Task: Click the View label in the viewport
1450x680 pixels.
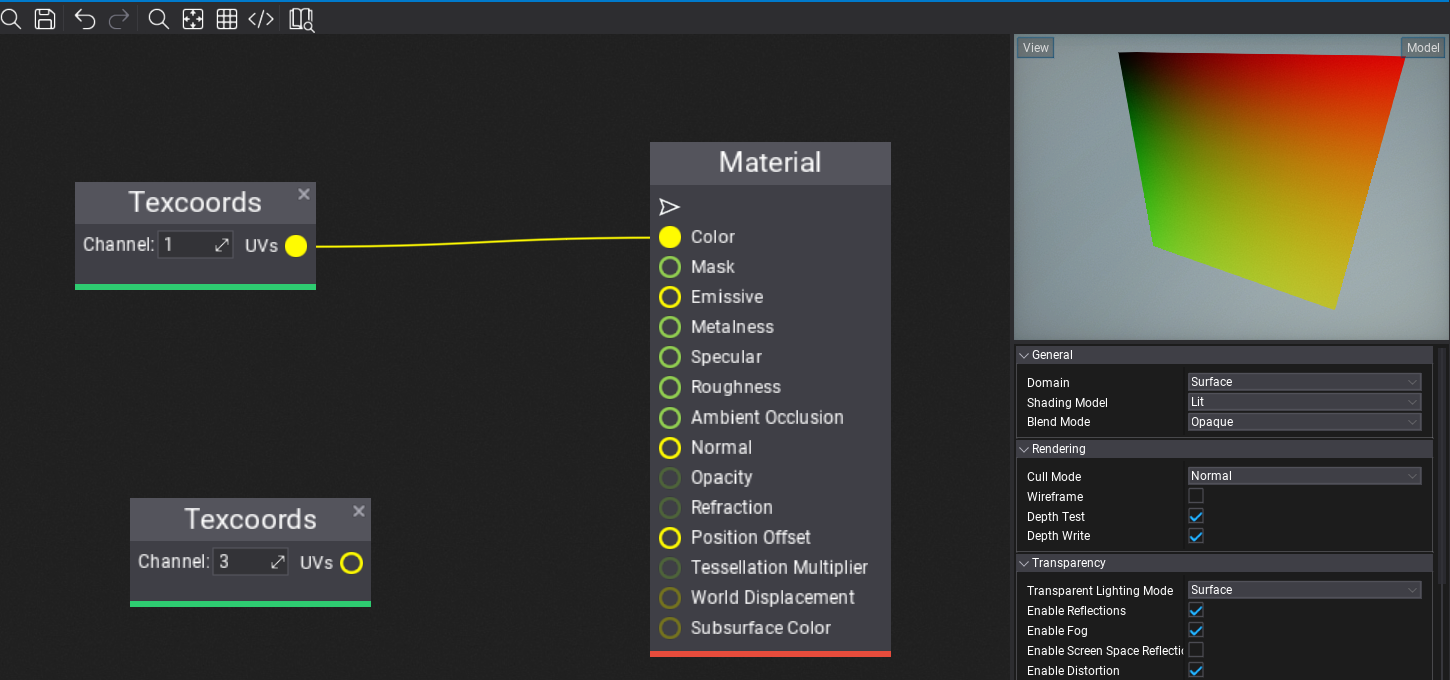Action: 1035,47
